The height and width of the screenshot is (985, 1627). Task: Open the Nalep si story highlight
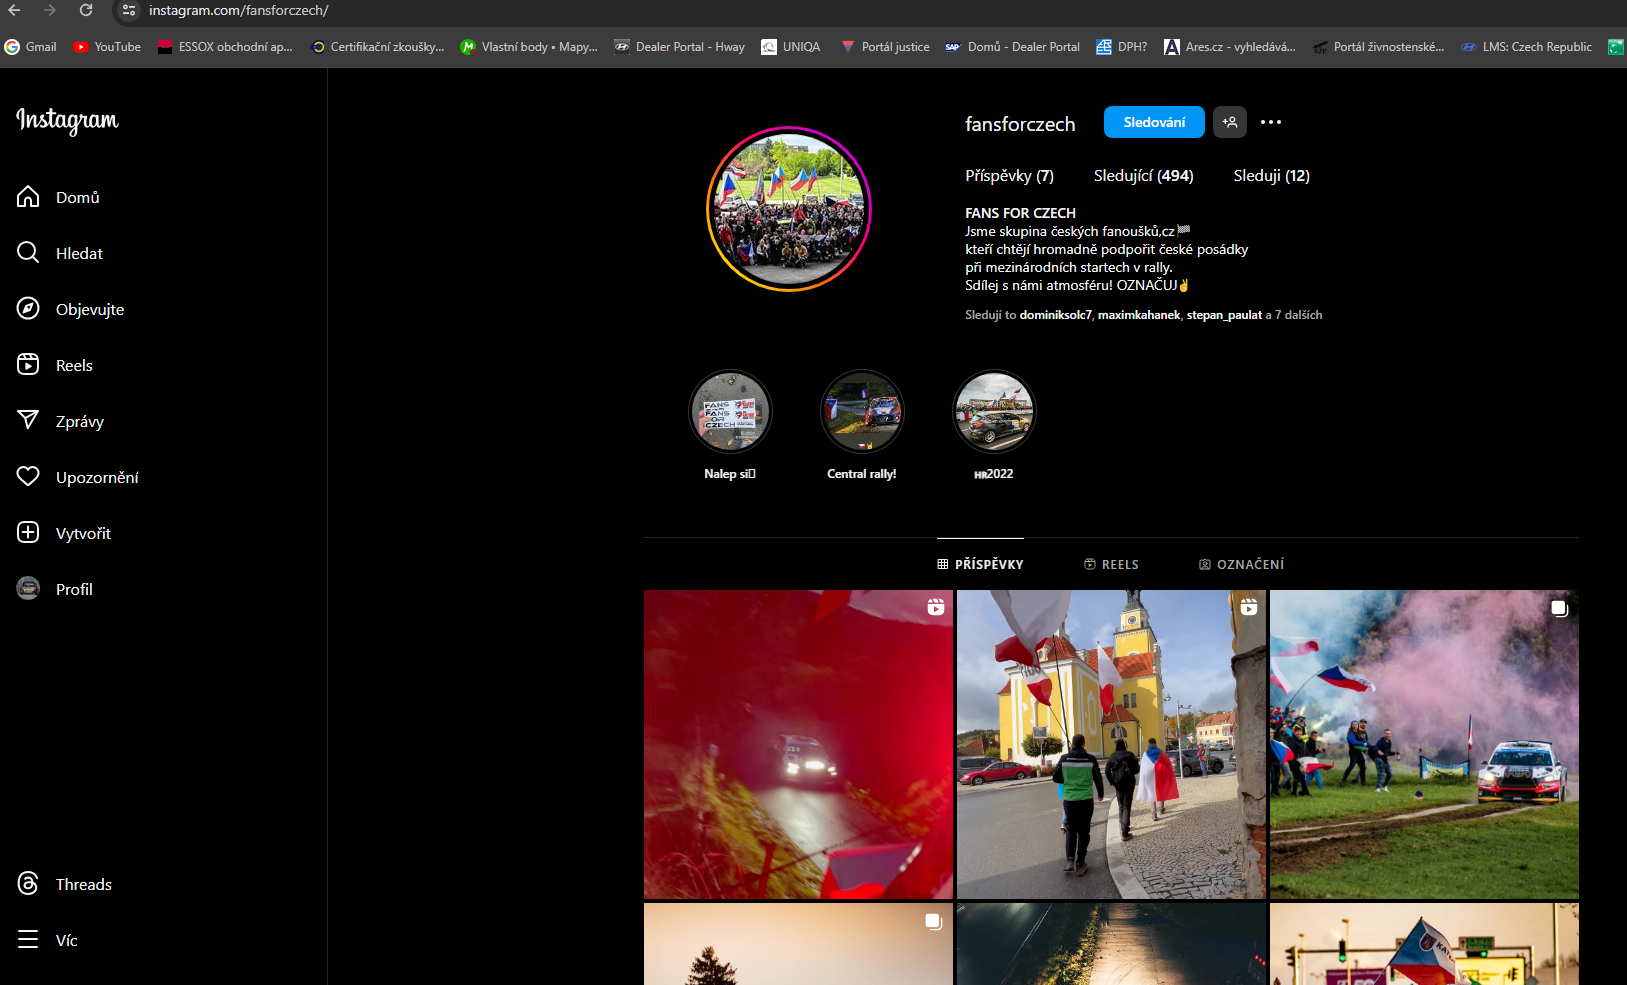click(x=730, y=412)
